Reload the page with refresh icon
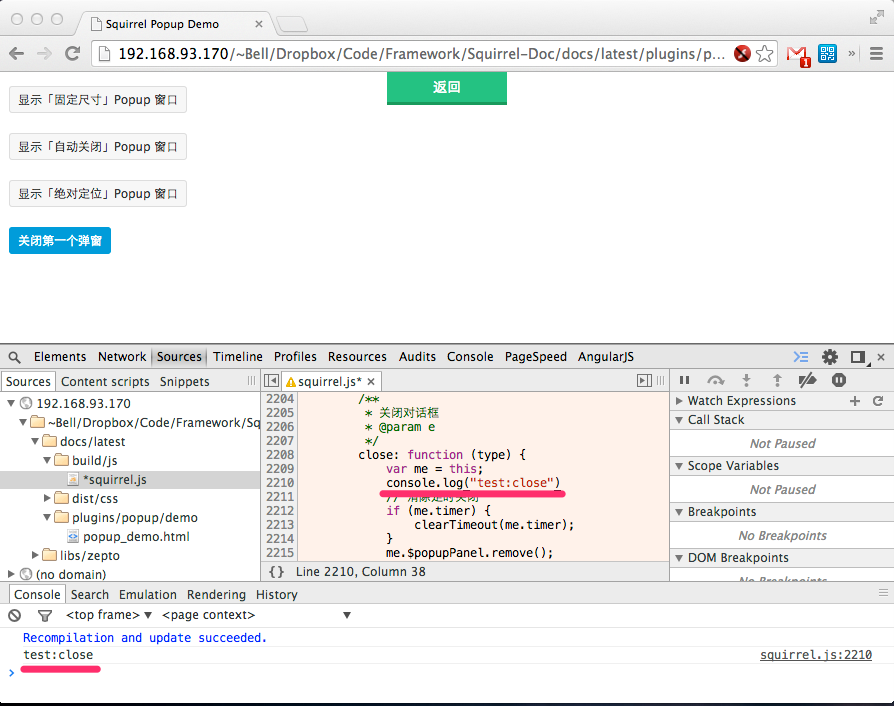894x706 pixels. (x=72, y=54)
